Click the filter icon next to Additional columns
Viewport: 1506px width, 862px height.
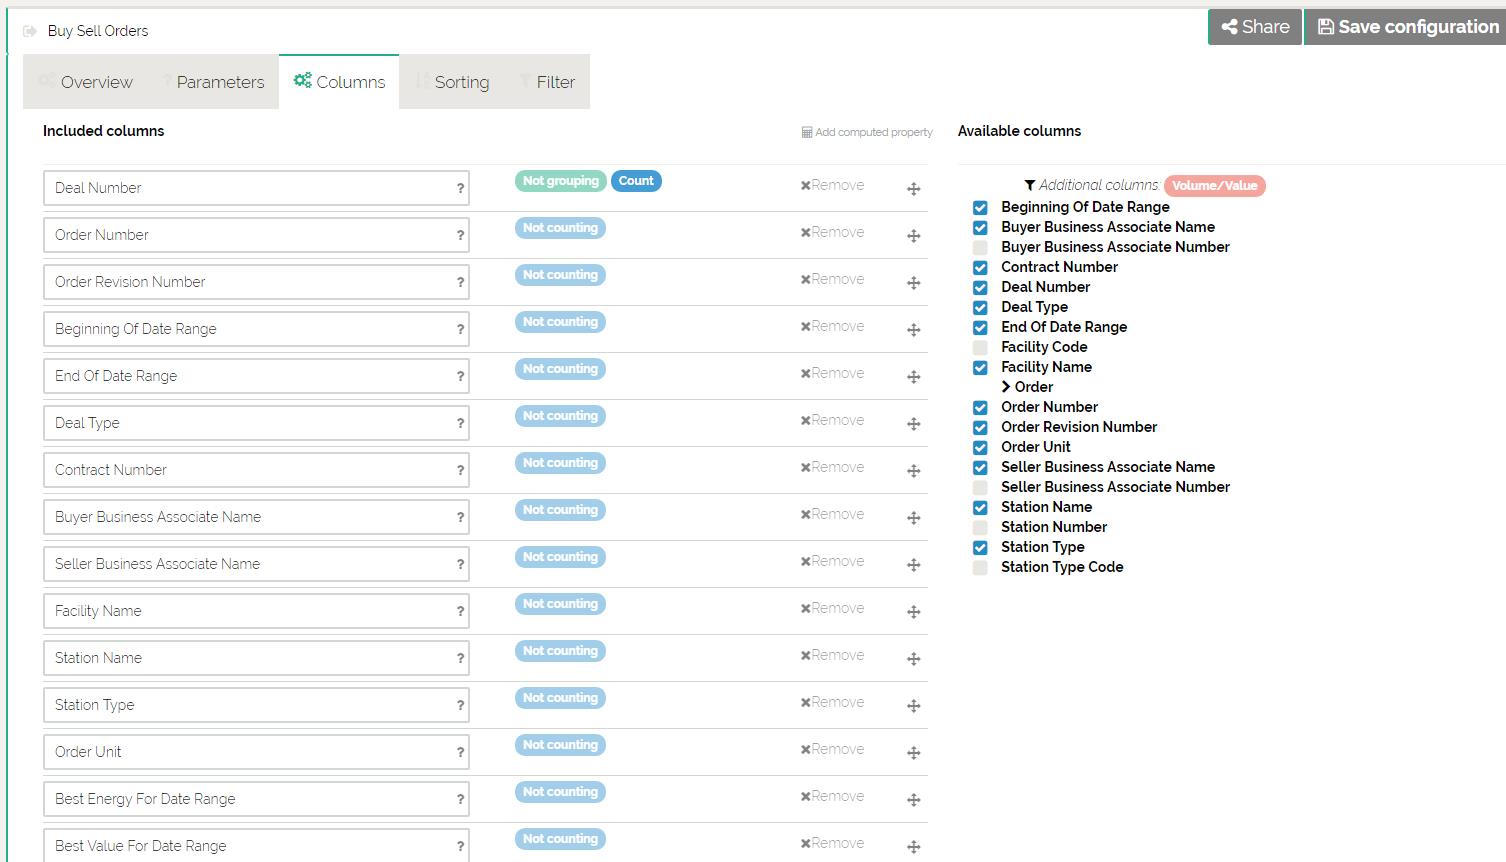point(1029,185)
